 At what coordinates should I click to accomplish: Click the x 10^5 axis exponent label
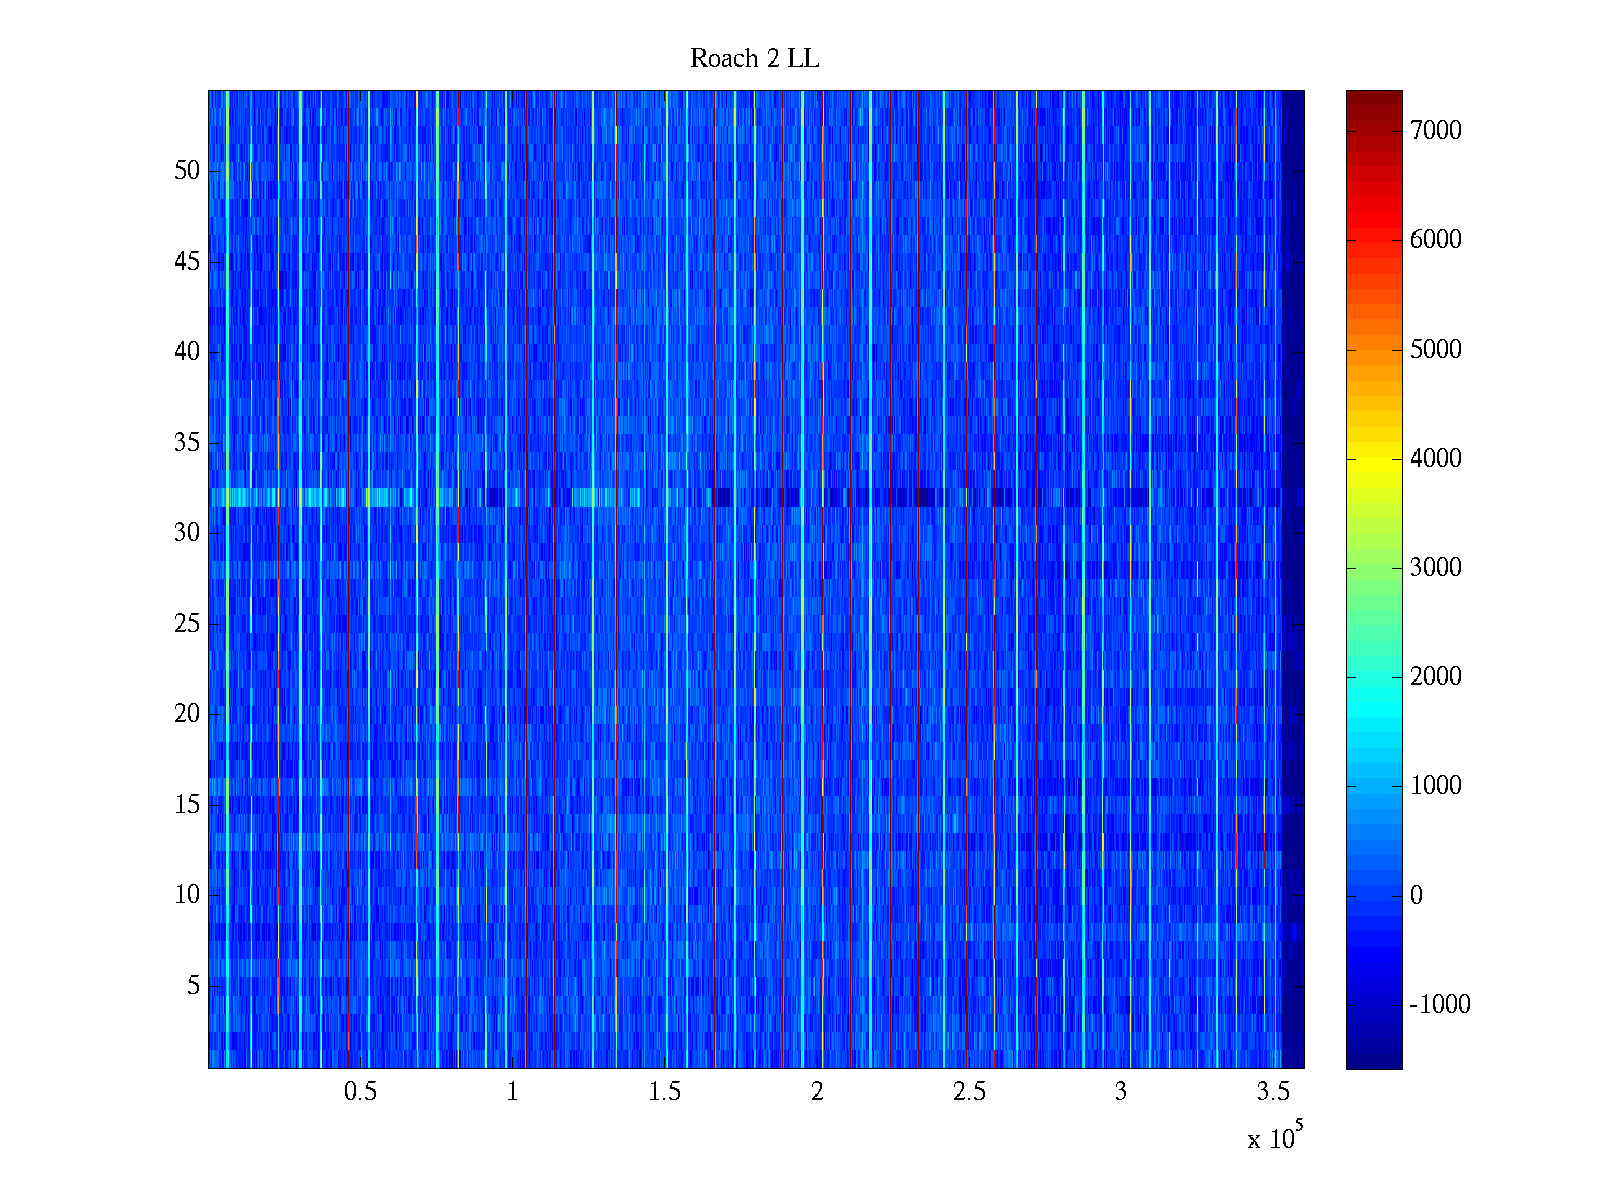coord(1275,1137)
